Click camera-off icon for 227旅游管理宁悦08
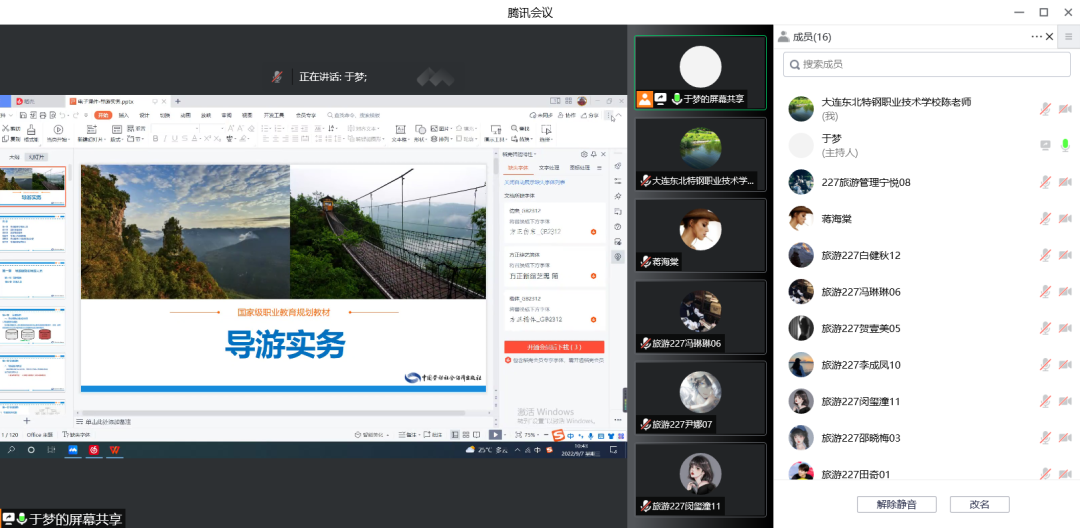The width and height of the screenshot is (1080, 528). point(1065,182)
